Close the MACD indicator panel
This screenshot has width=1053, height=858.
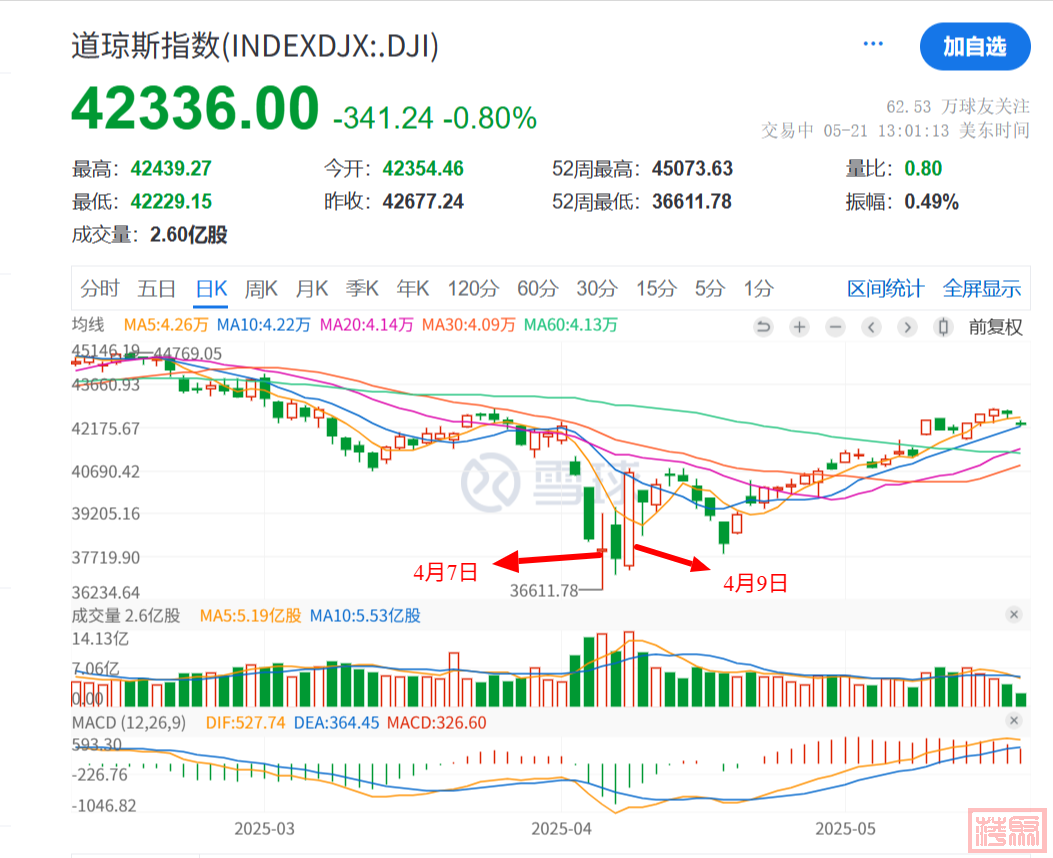1014,721
